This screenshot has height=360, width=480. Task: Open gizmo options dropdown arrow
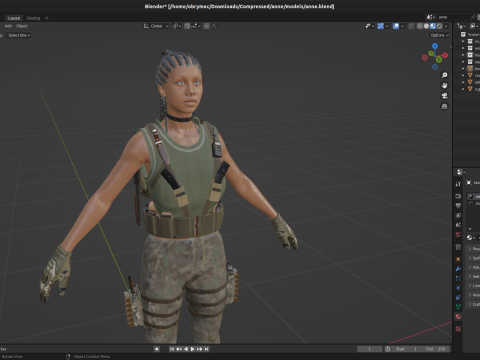(387, 26)
